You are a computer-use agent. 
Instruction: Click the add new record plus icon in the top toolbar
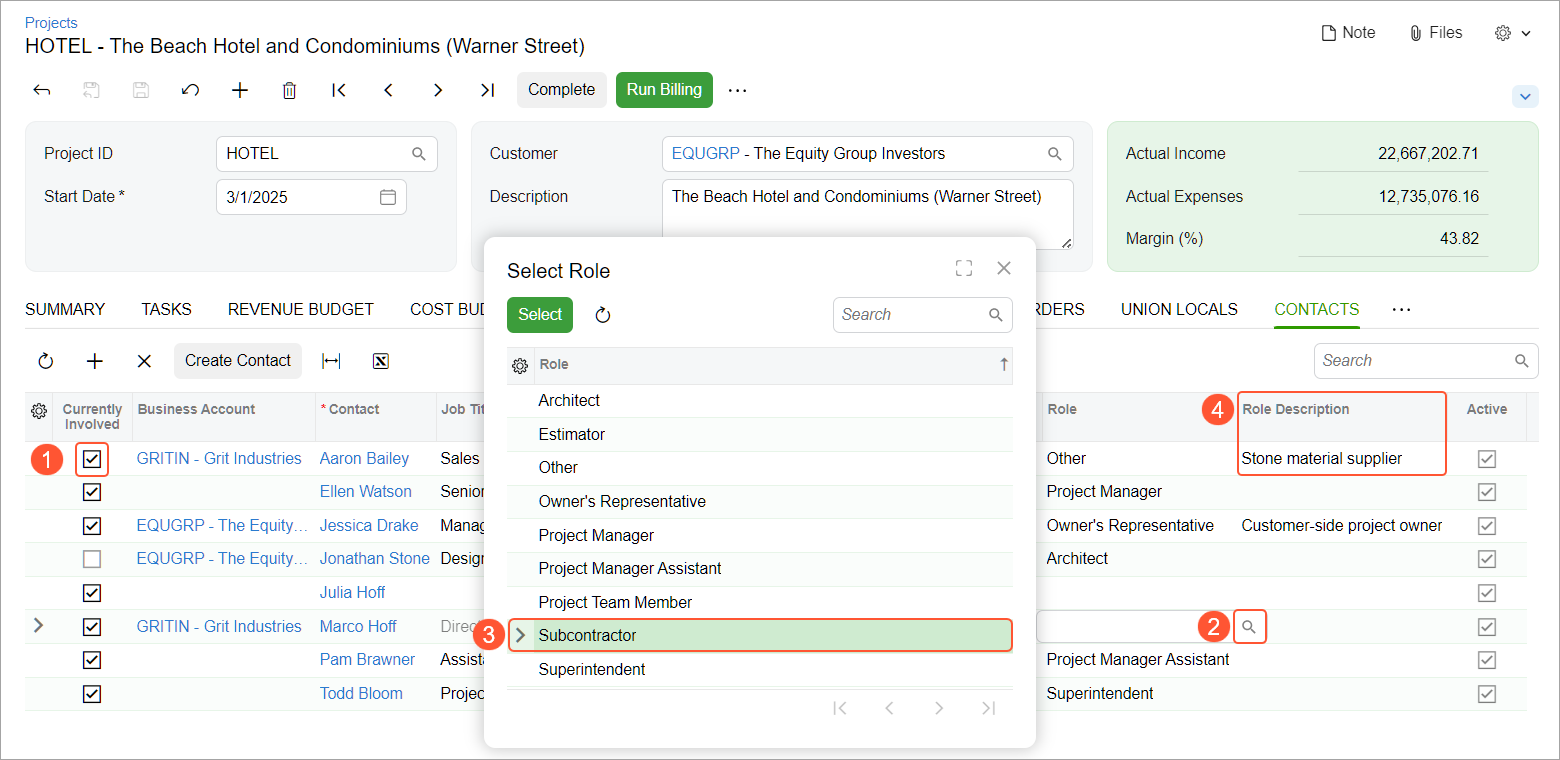pyautogui.click(x=240, y=90)
